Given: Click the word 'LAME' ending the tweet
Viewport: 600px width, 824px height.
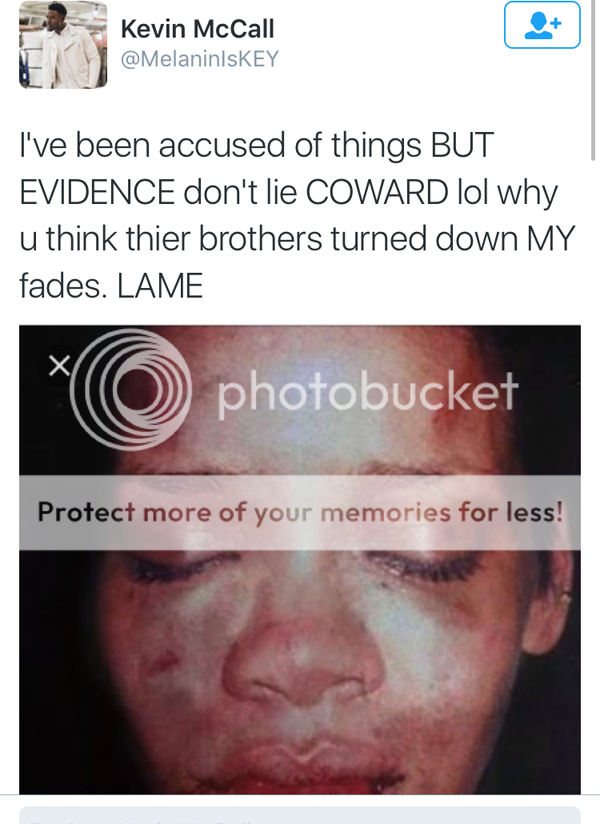Looking at the screenshot, I should tap(160, 286).
